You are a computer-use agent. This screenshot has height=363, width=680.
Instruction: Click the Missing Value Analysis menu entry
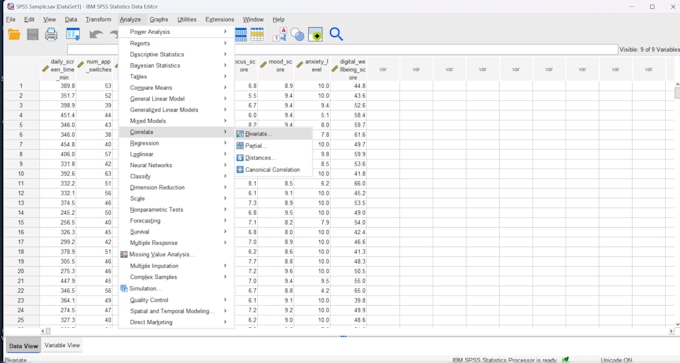click(176, 254)
